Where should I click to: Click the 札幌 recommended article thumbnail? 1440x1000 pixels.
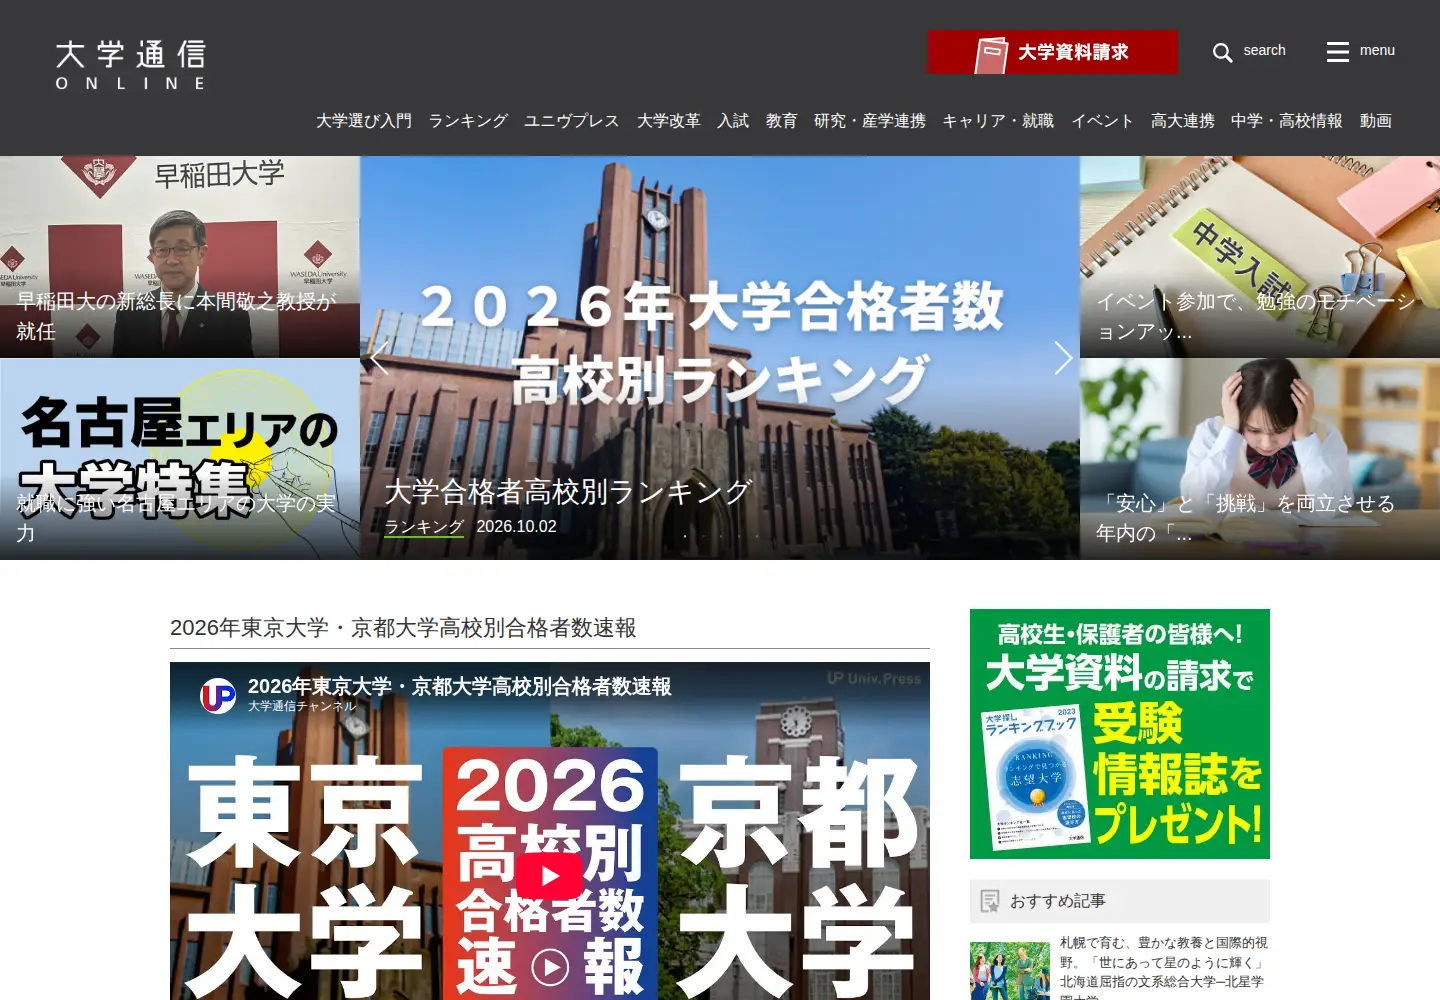click(x=1010, y=970)
